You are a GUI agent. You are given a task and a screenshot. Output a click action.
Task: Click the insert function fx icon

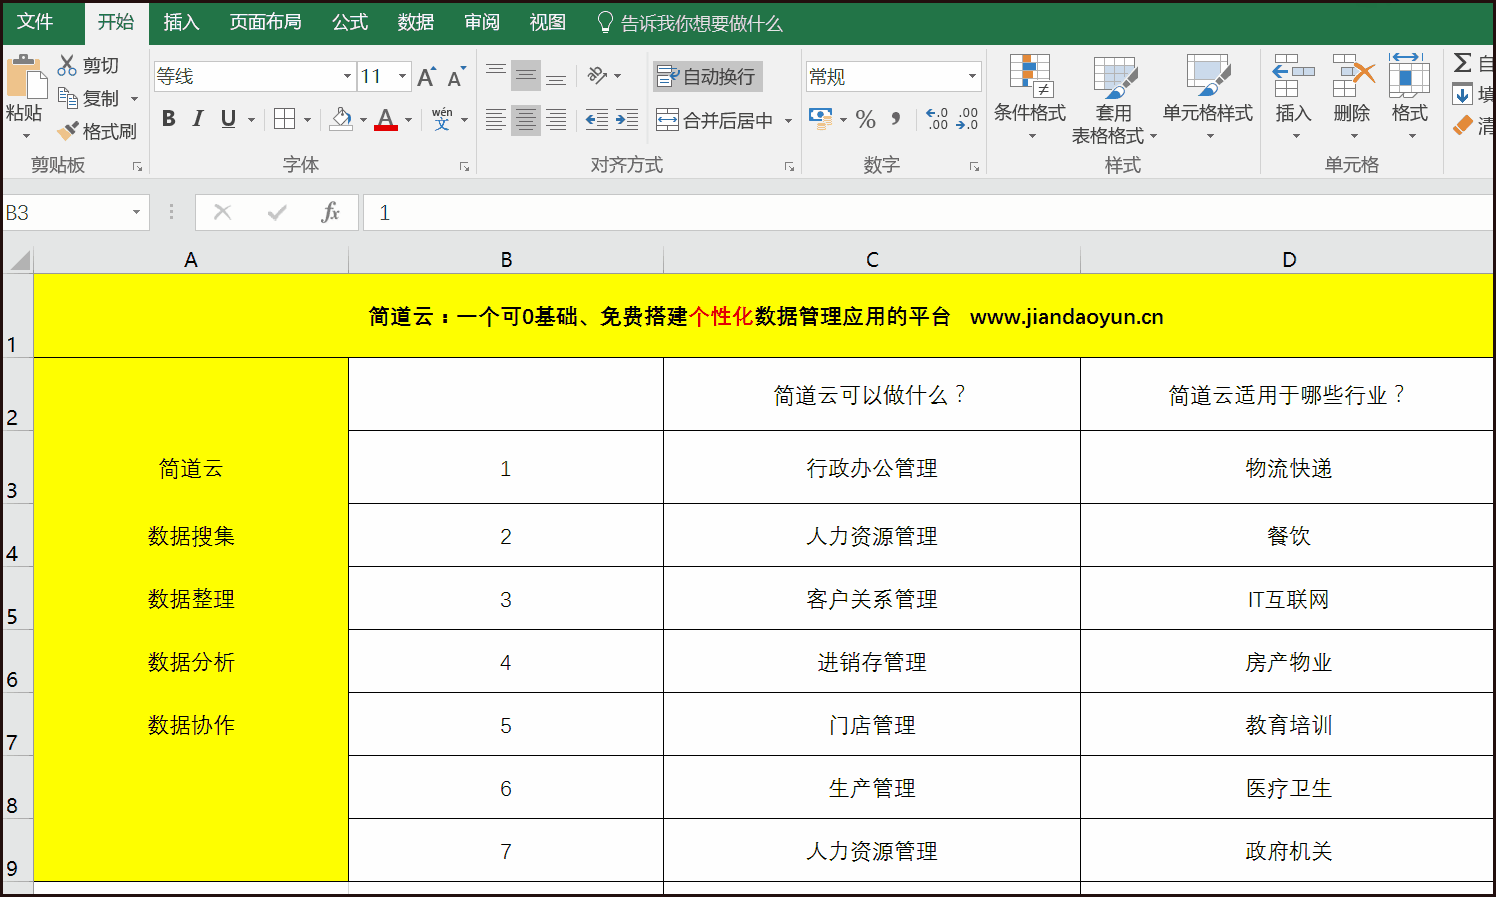331,212
